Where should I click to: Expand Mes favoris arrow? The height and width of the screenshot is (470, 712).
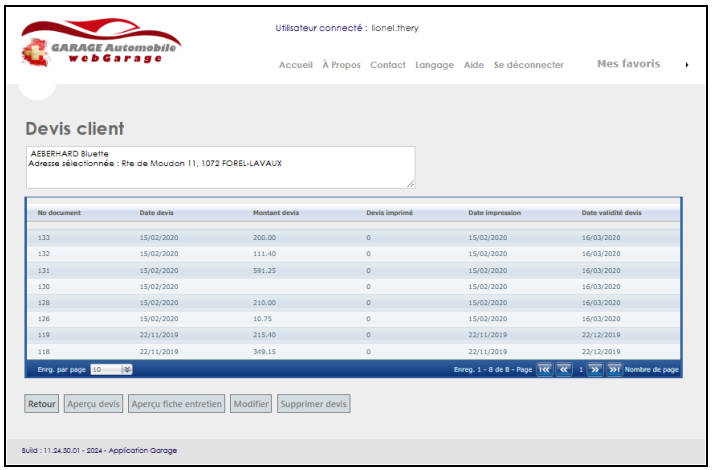(x=686, y=65)
